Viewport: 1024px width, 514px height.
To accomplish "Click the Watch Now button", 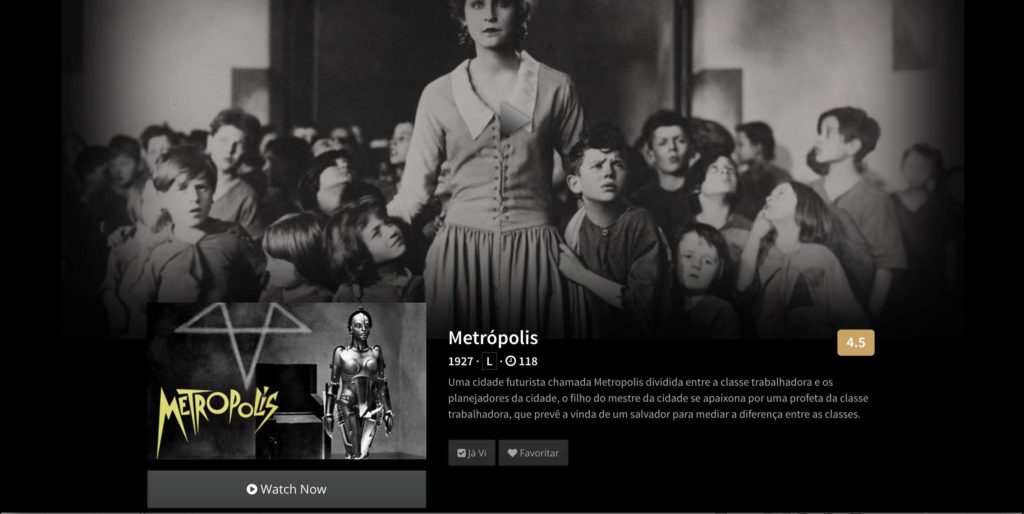I will pos(287,489).
